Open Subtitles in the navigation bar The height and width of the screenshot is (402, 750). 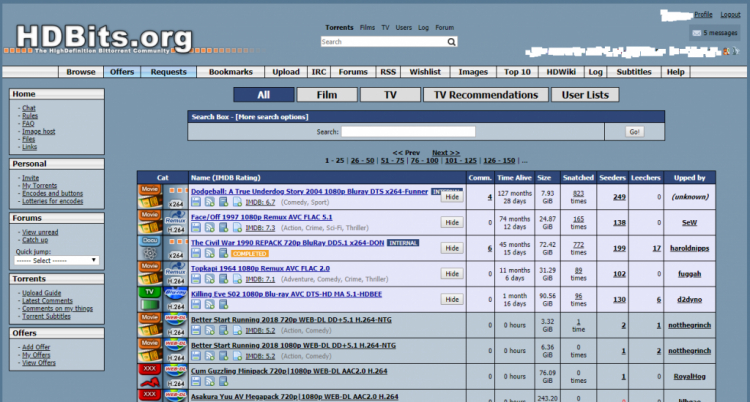pos(634,72)
